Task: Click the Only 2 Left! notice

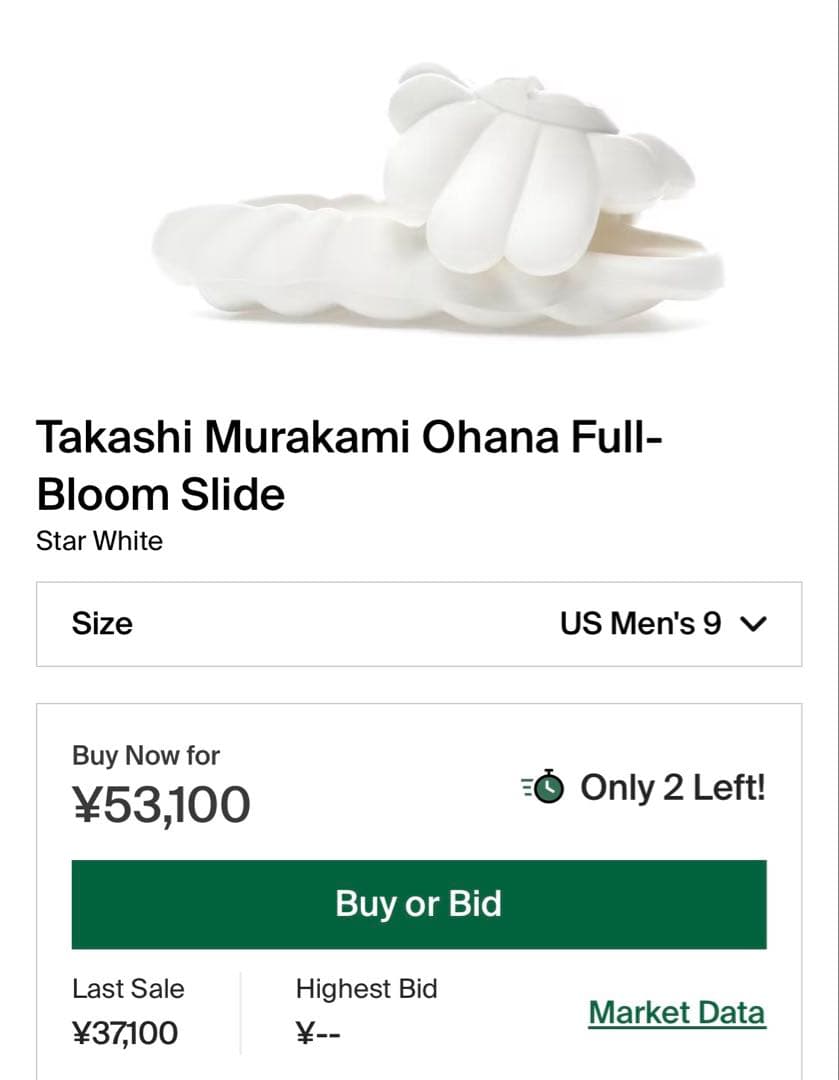Action: pyautogui.click(x=672, y=788)
